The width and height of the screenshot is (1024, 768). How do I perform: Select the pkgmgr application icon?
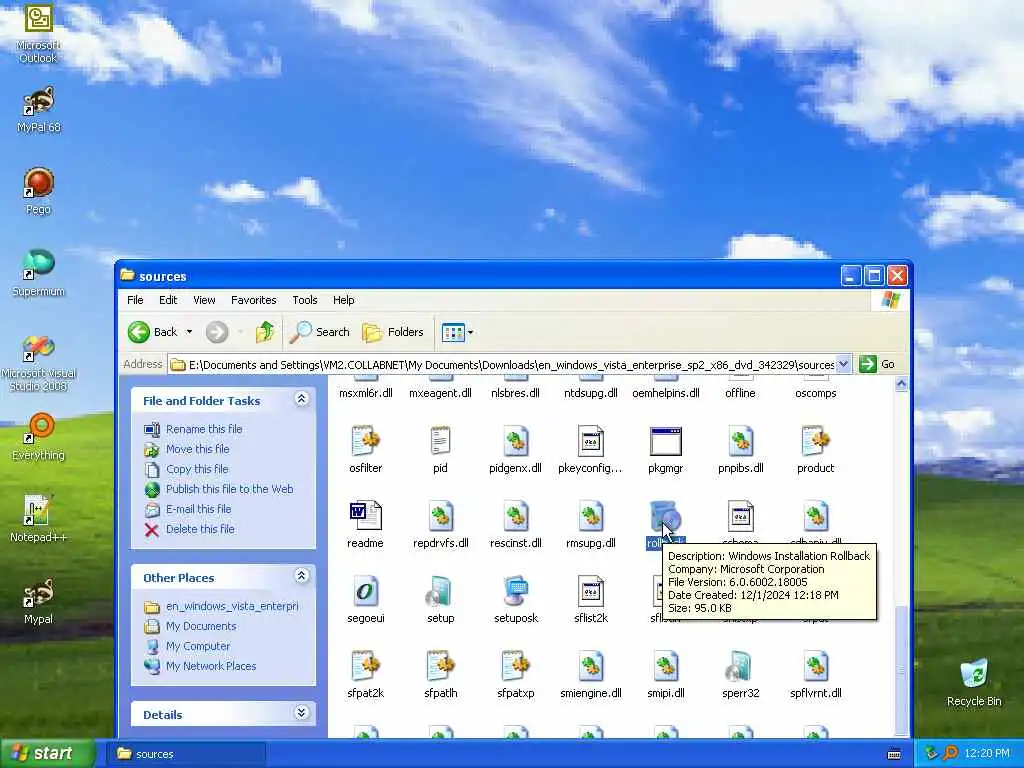[665, 442]
